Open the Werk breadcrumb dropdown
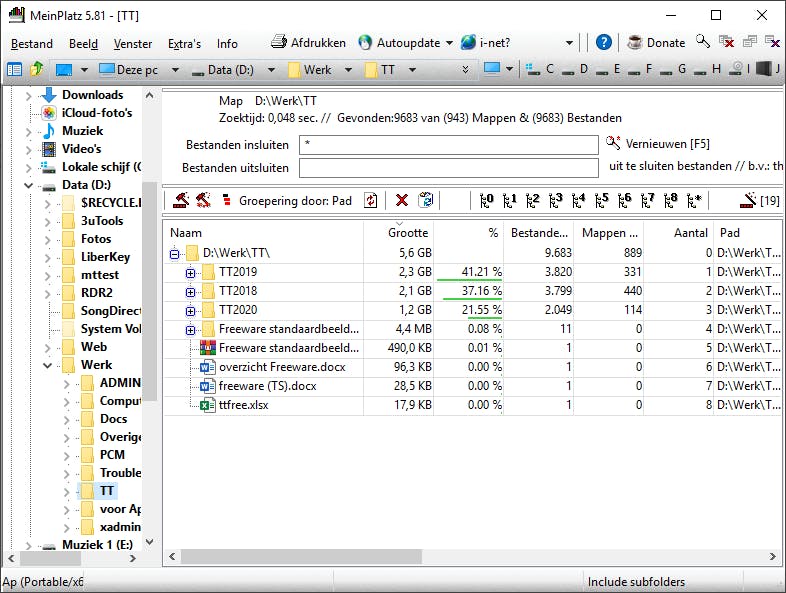786x593 pixels. 348,69
